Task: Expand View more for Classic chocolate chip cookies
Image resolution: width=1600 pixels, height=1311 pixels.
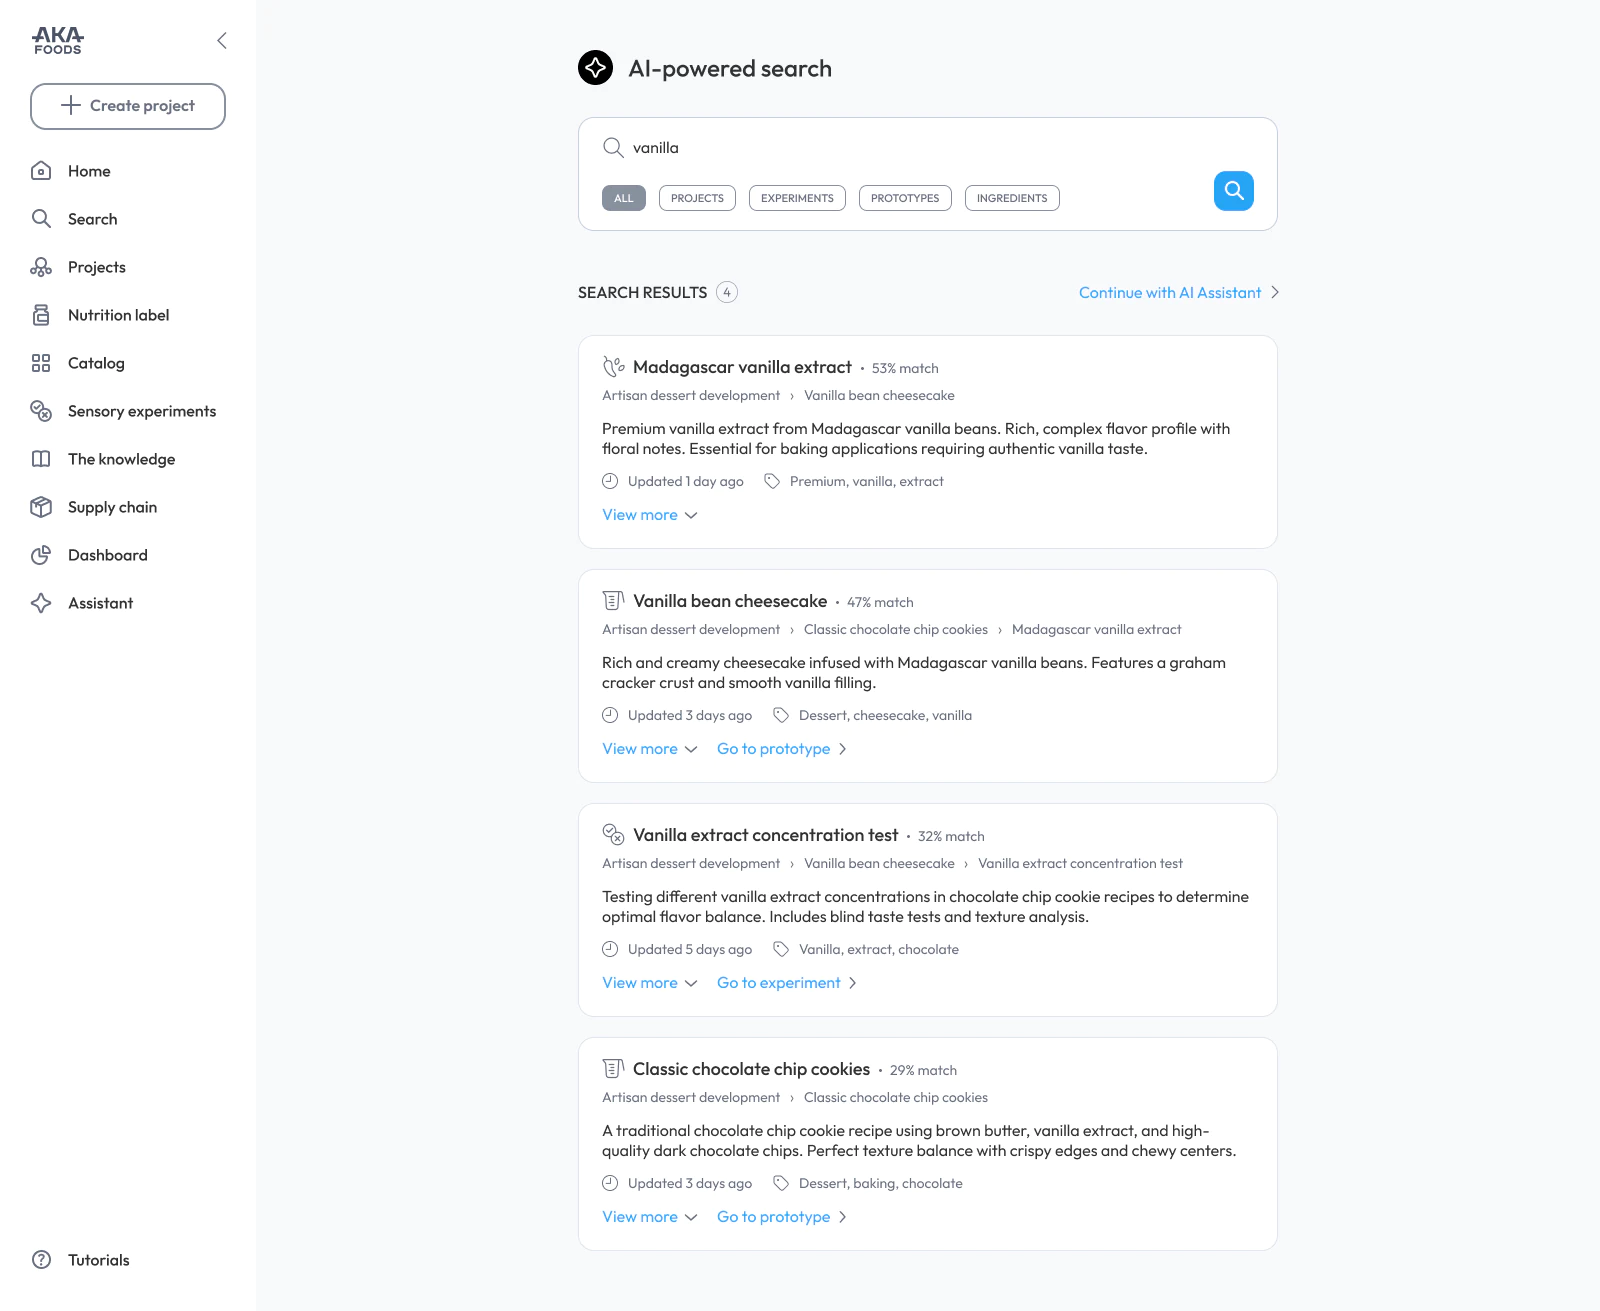Action: point(650,1217)
